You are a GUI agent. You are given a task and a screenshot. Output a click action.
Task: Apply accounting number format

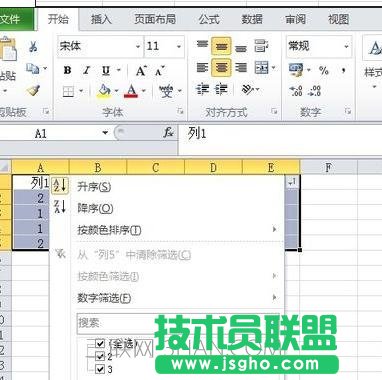[296, 69]
